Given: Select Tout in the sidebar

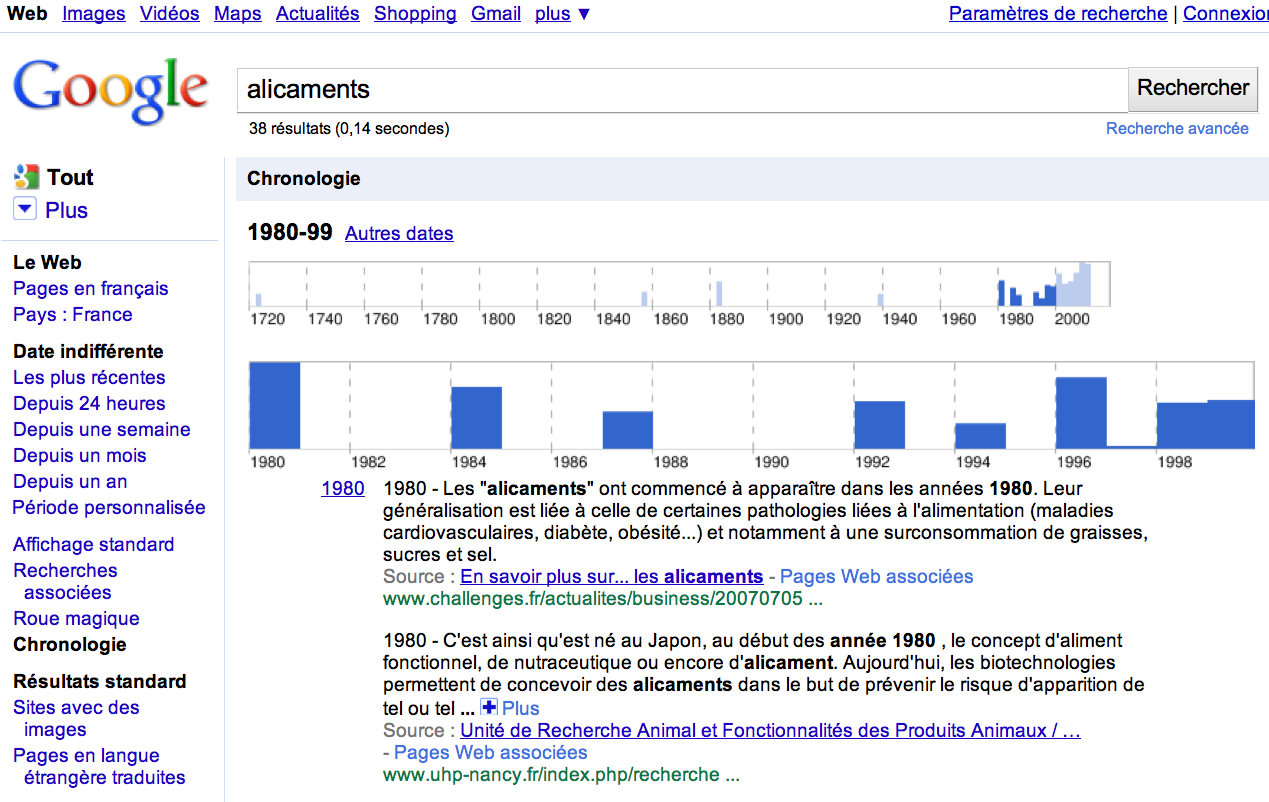Looking at the screenshot, I should pos(70,178).
